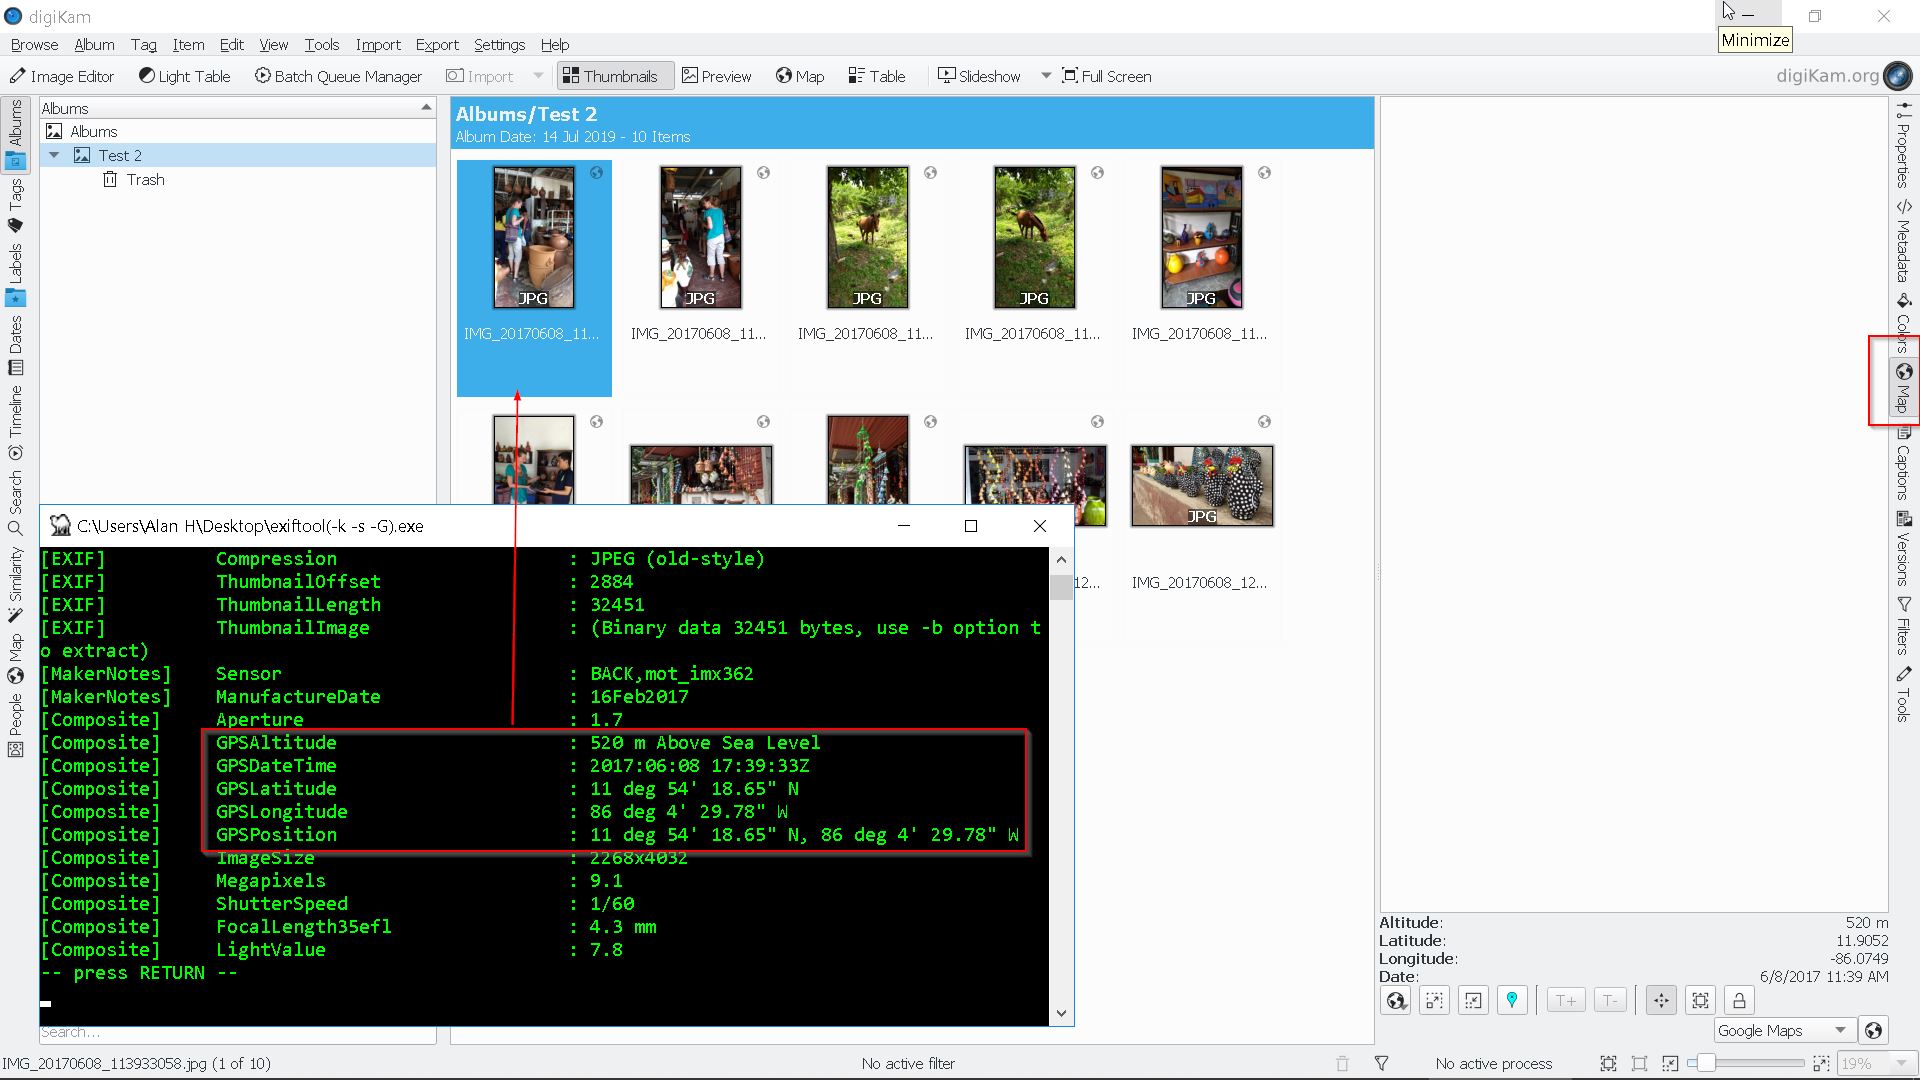Click the thumbnail zoom slider
The height and width of the screenshot is (1080, 1920).
coord(1706,1063)
